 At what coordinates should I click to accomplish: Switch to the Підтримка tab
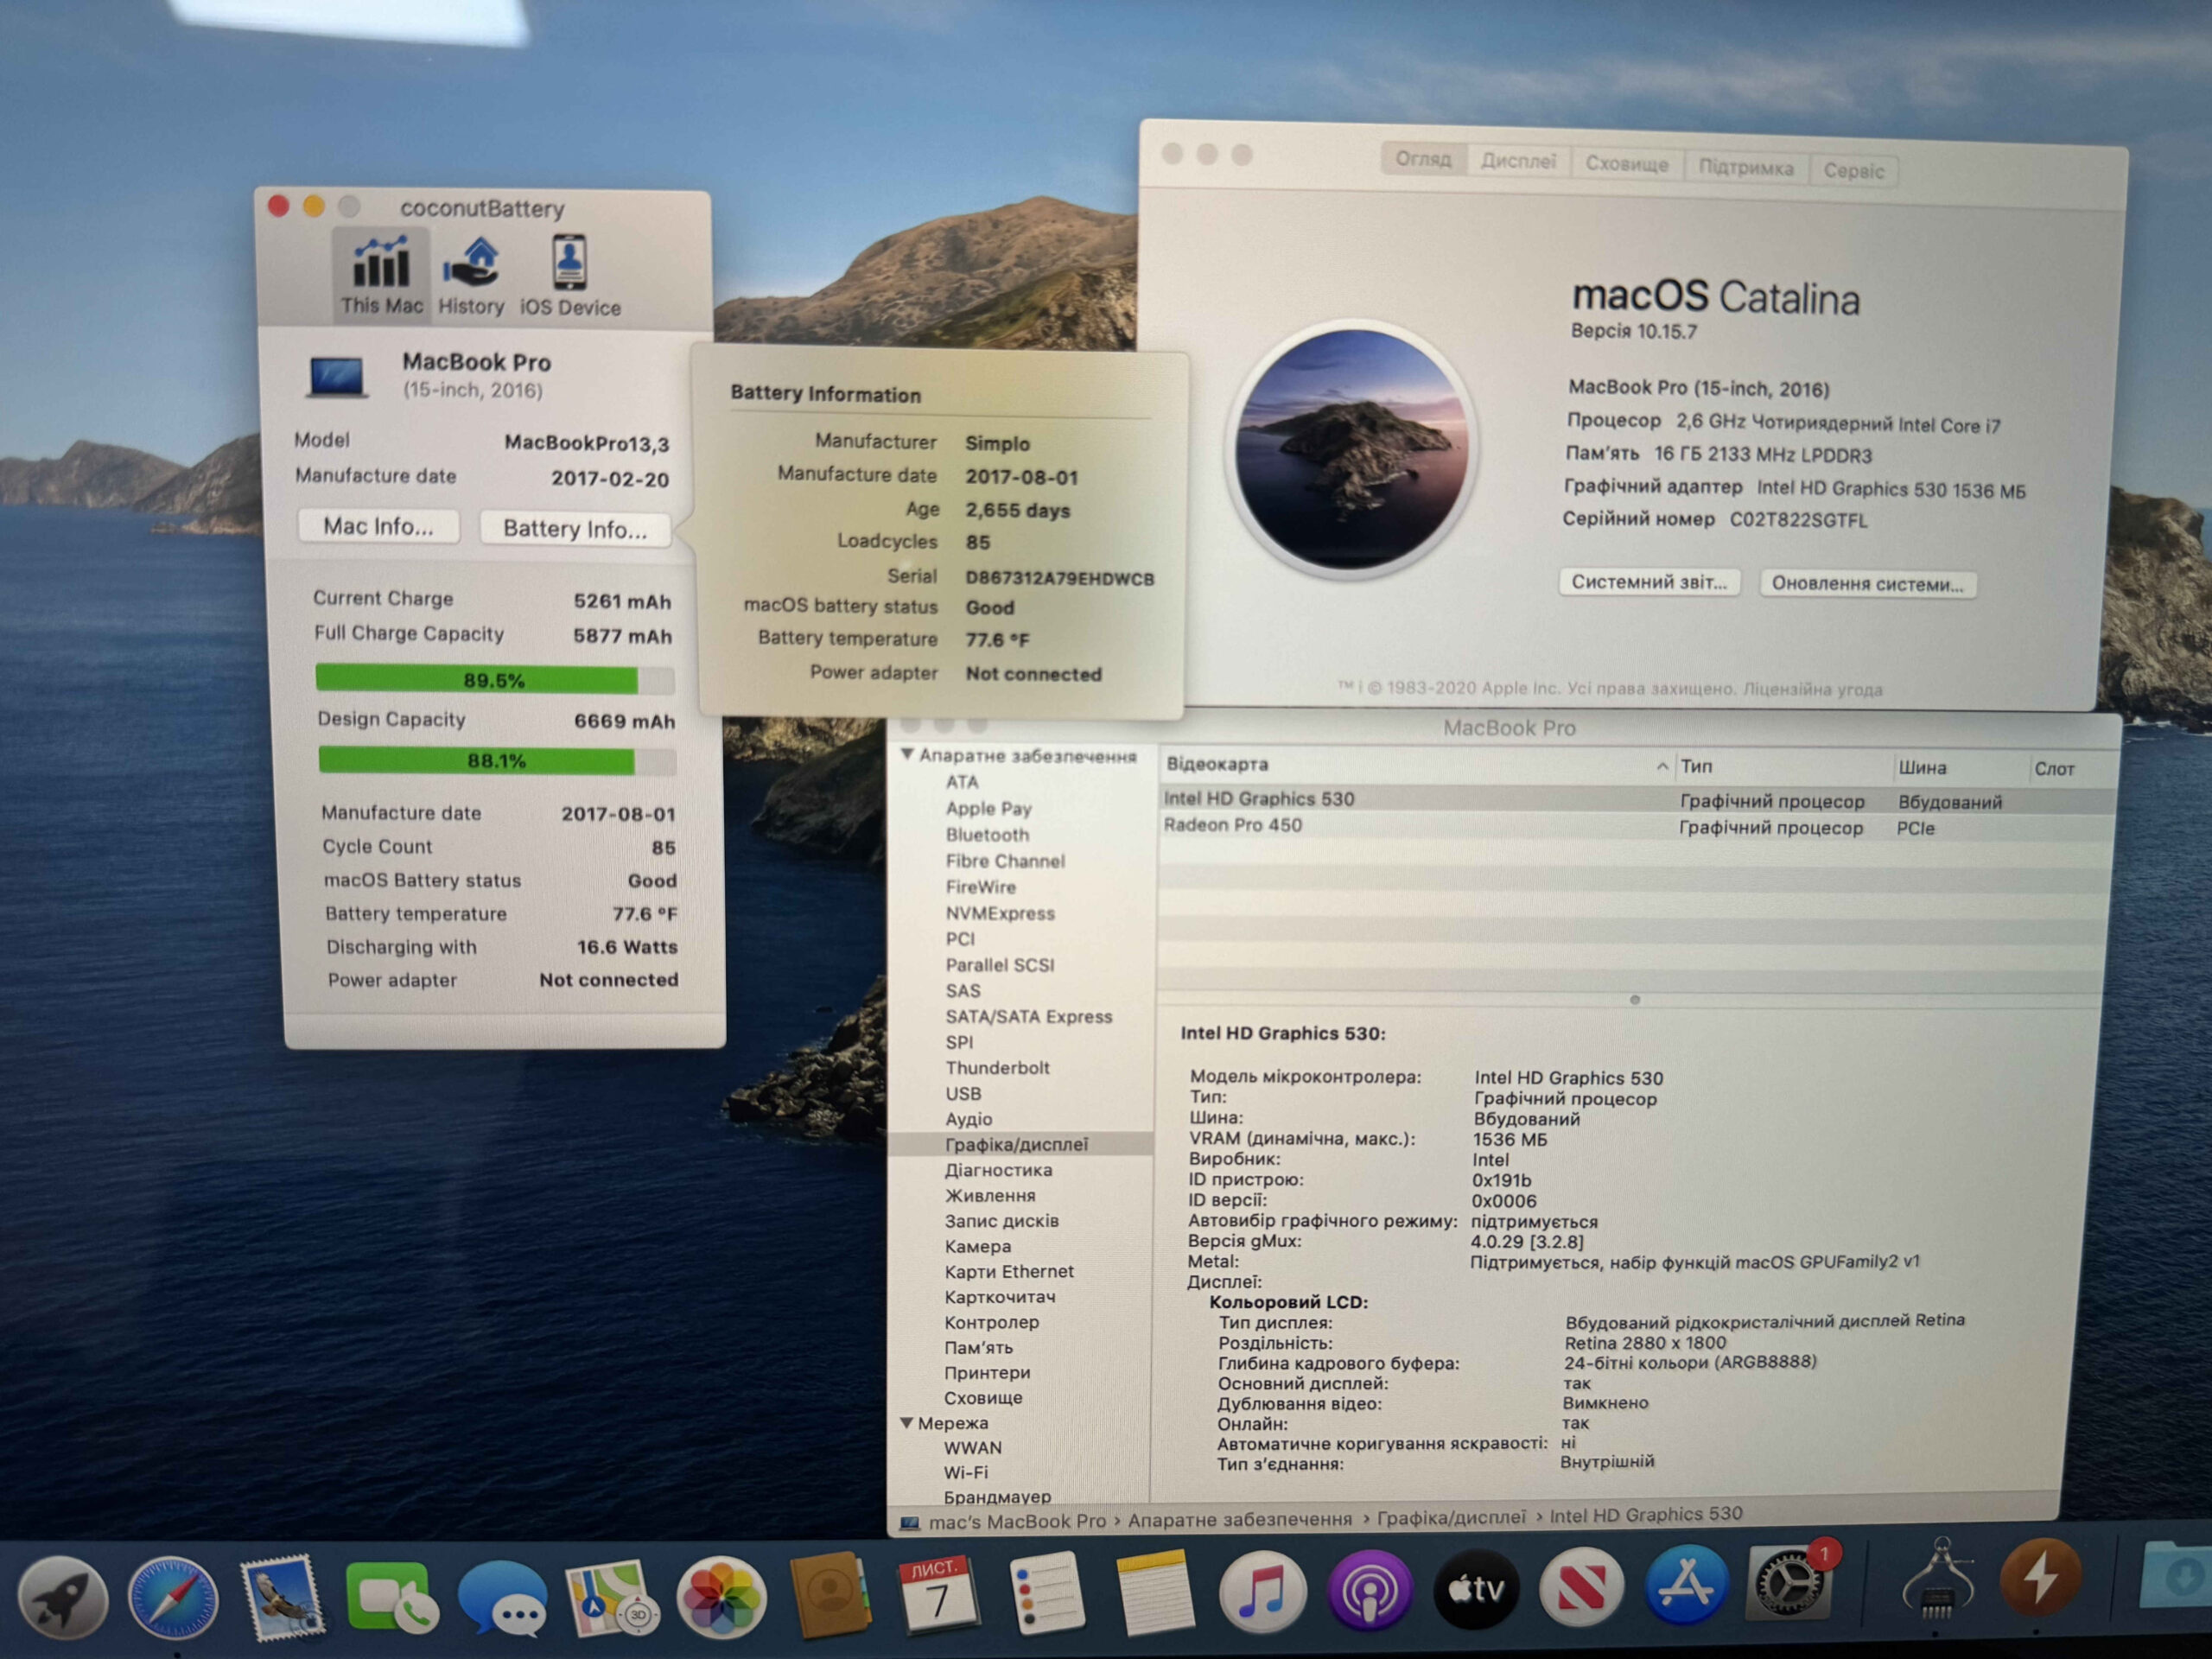(1746, 167)
